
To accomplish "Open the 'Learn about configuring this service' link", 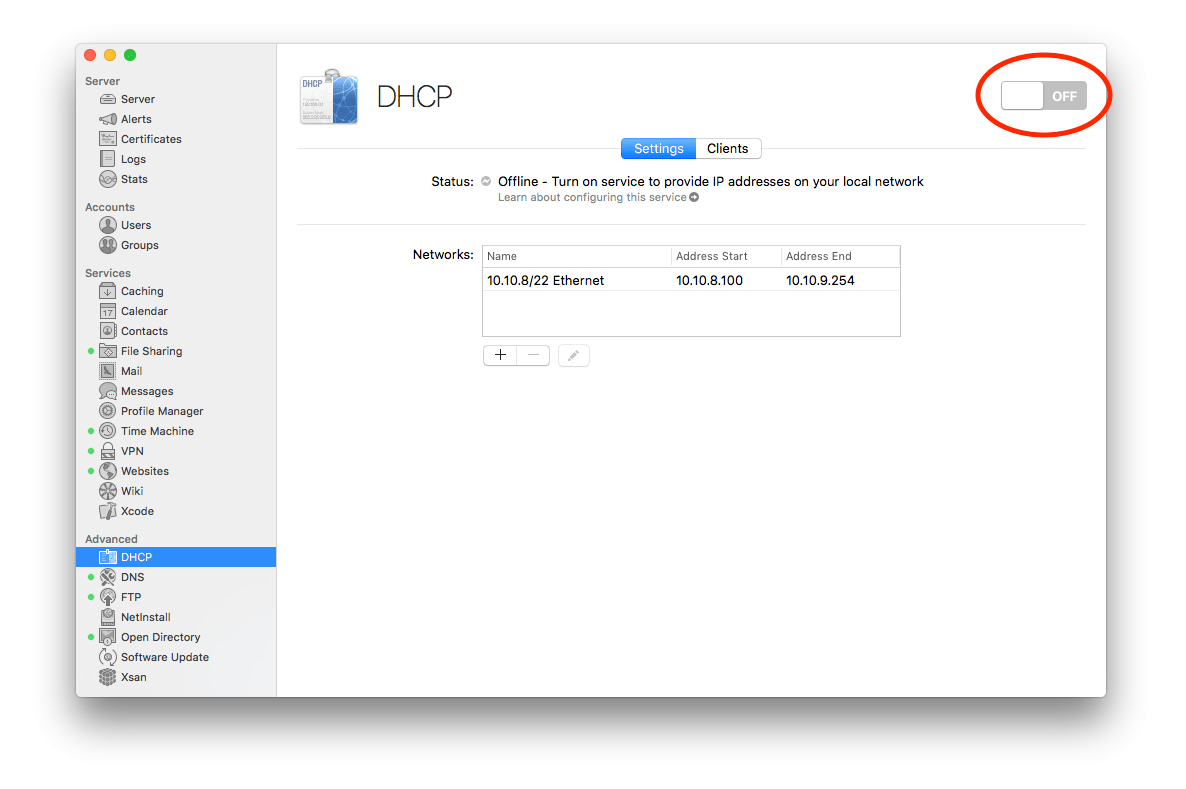I will tap(598, 197).
